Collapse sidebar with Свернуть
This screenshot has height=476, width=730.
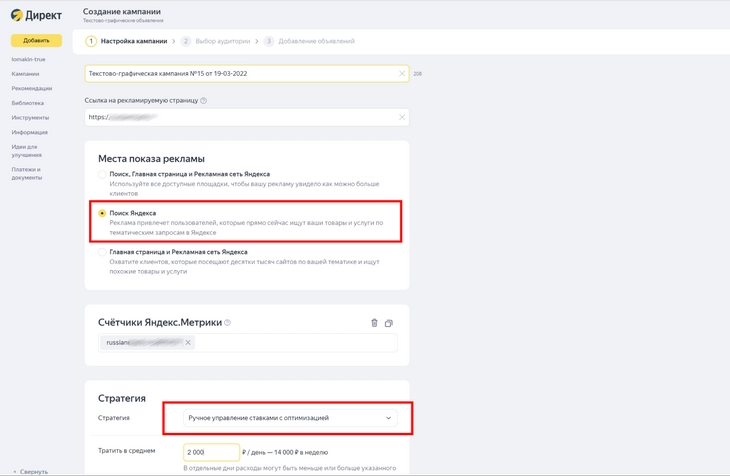tap(30, 471)
